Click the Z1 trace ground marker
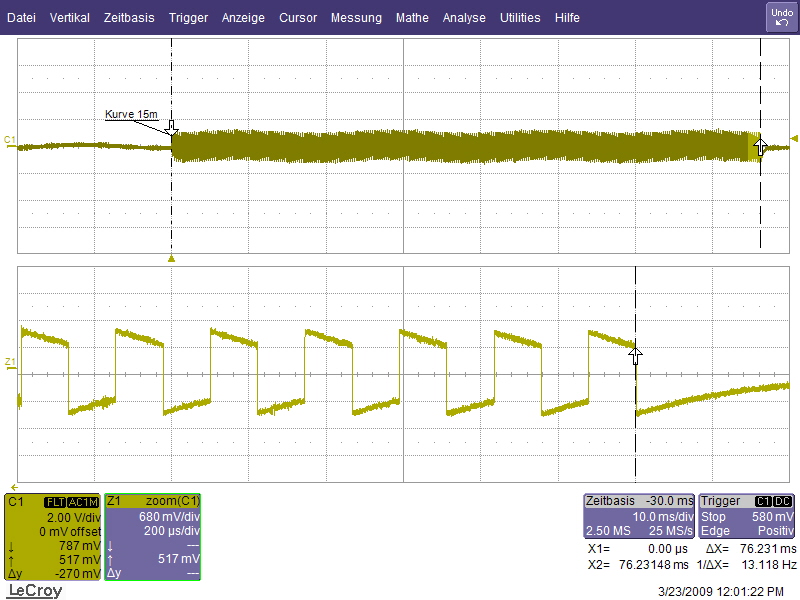This screenshot has height=600, width=800. [10, 364]
